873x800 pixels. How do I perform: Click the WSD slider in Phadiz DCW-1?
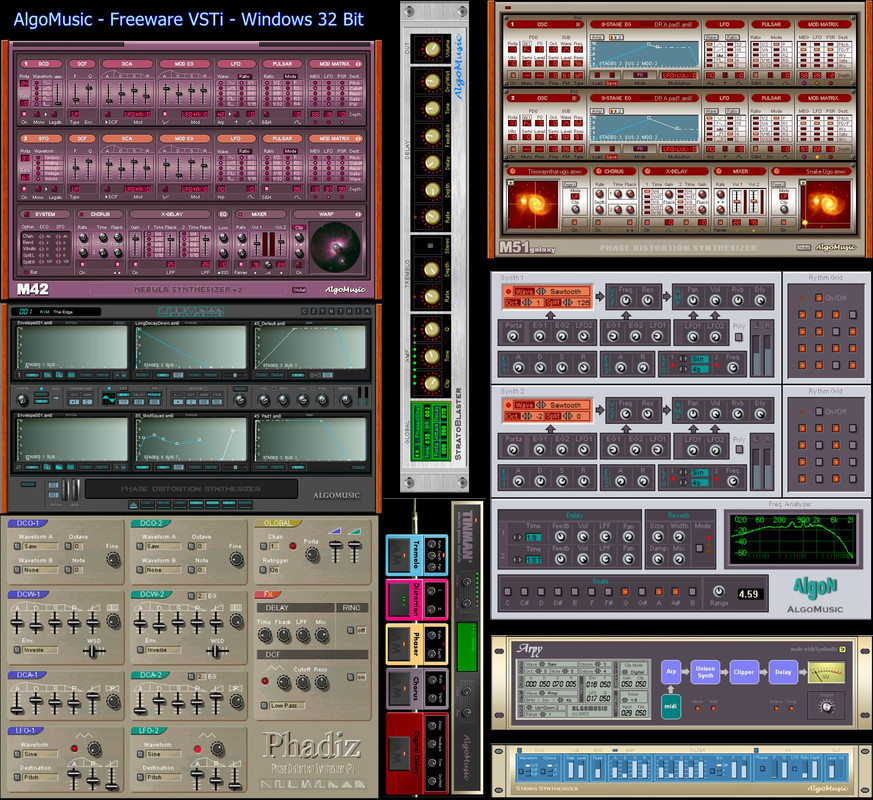tap(94, 651)
